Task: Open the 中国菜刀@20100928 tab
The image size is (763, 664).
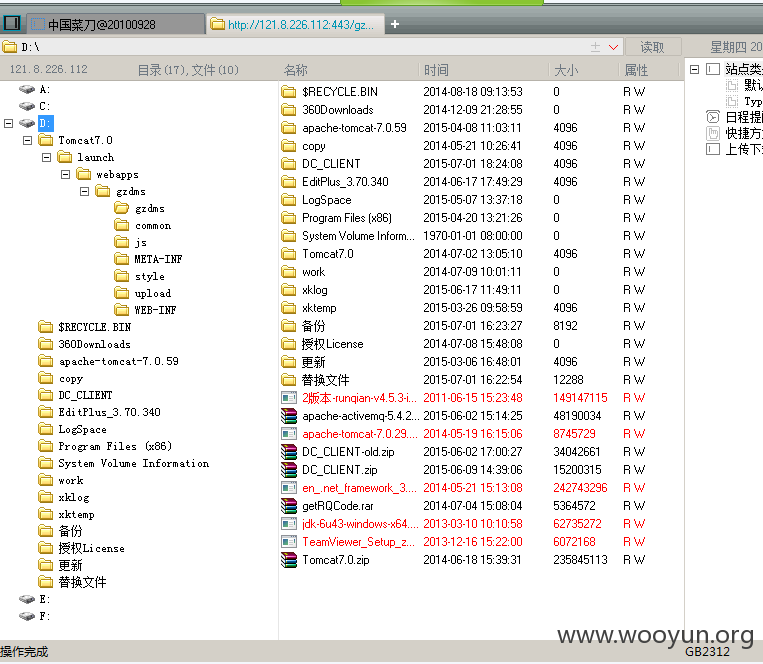Action: click(x=115, y=24)
